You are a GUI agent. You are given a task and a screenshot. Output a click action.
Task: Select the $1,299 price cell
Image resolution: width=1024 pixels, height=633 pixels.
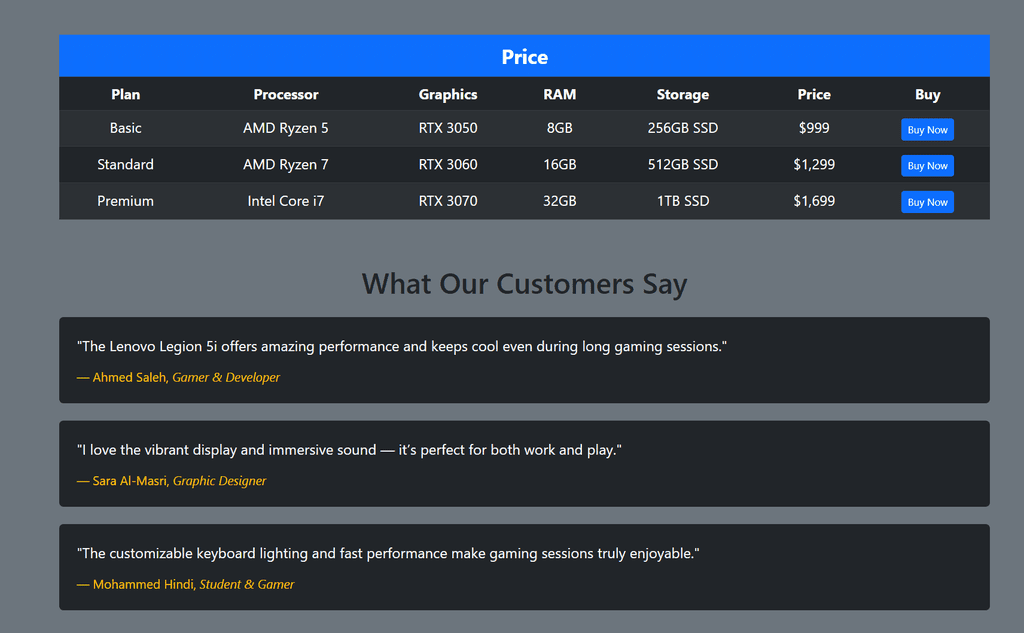click(x=814, y=164)
